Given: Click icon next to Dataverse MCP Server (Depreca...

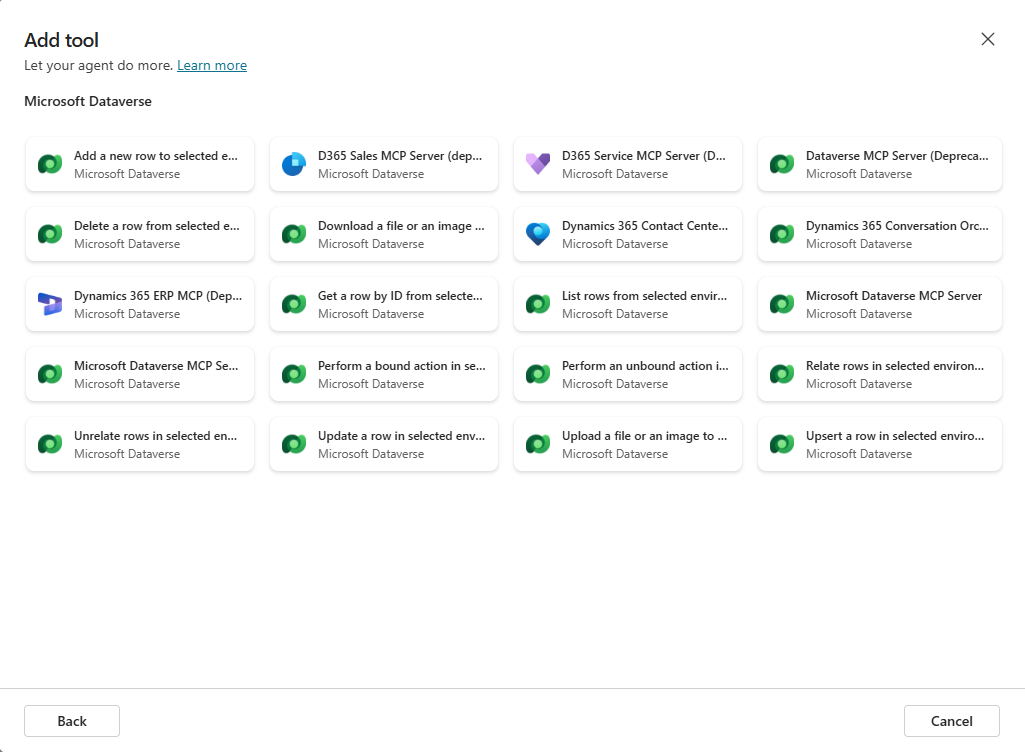Looking at the screenshot, I should [x=782, y=164].
